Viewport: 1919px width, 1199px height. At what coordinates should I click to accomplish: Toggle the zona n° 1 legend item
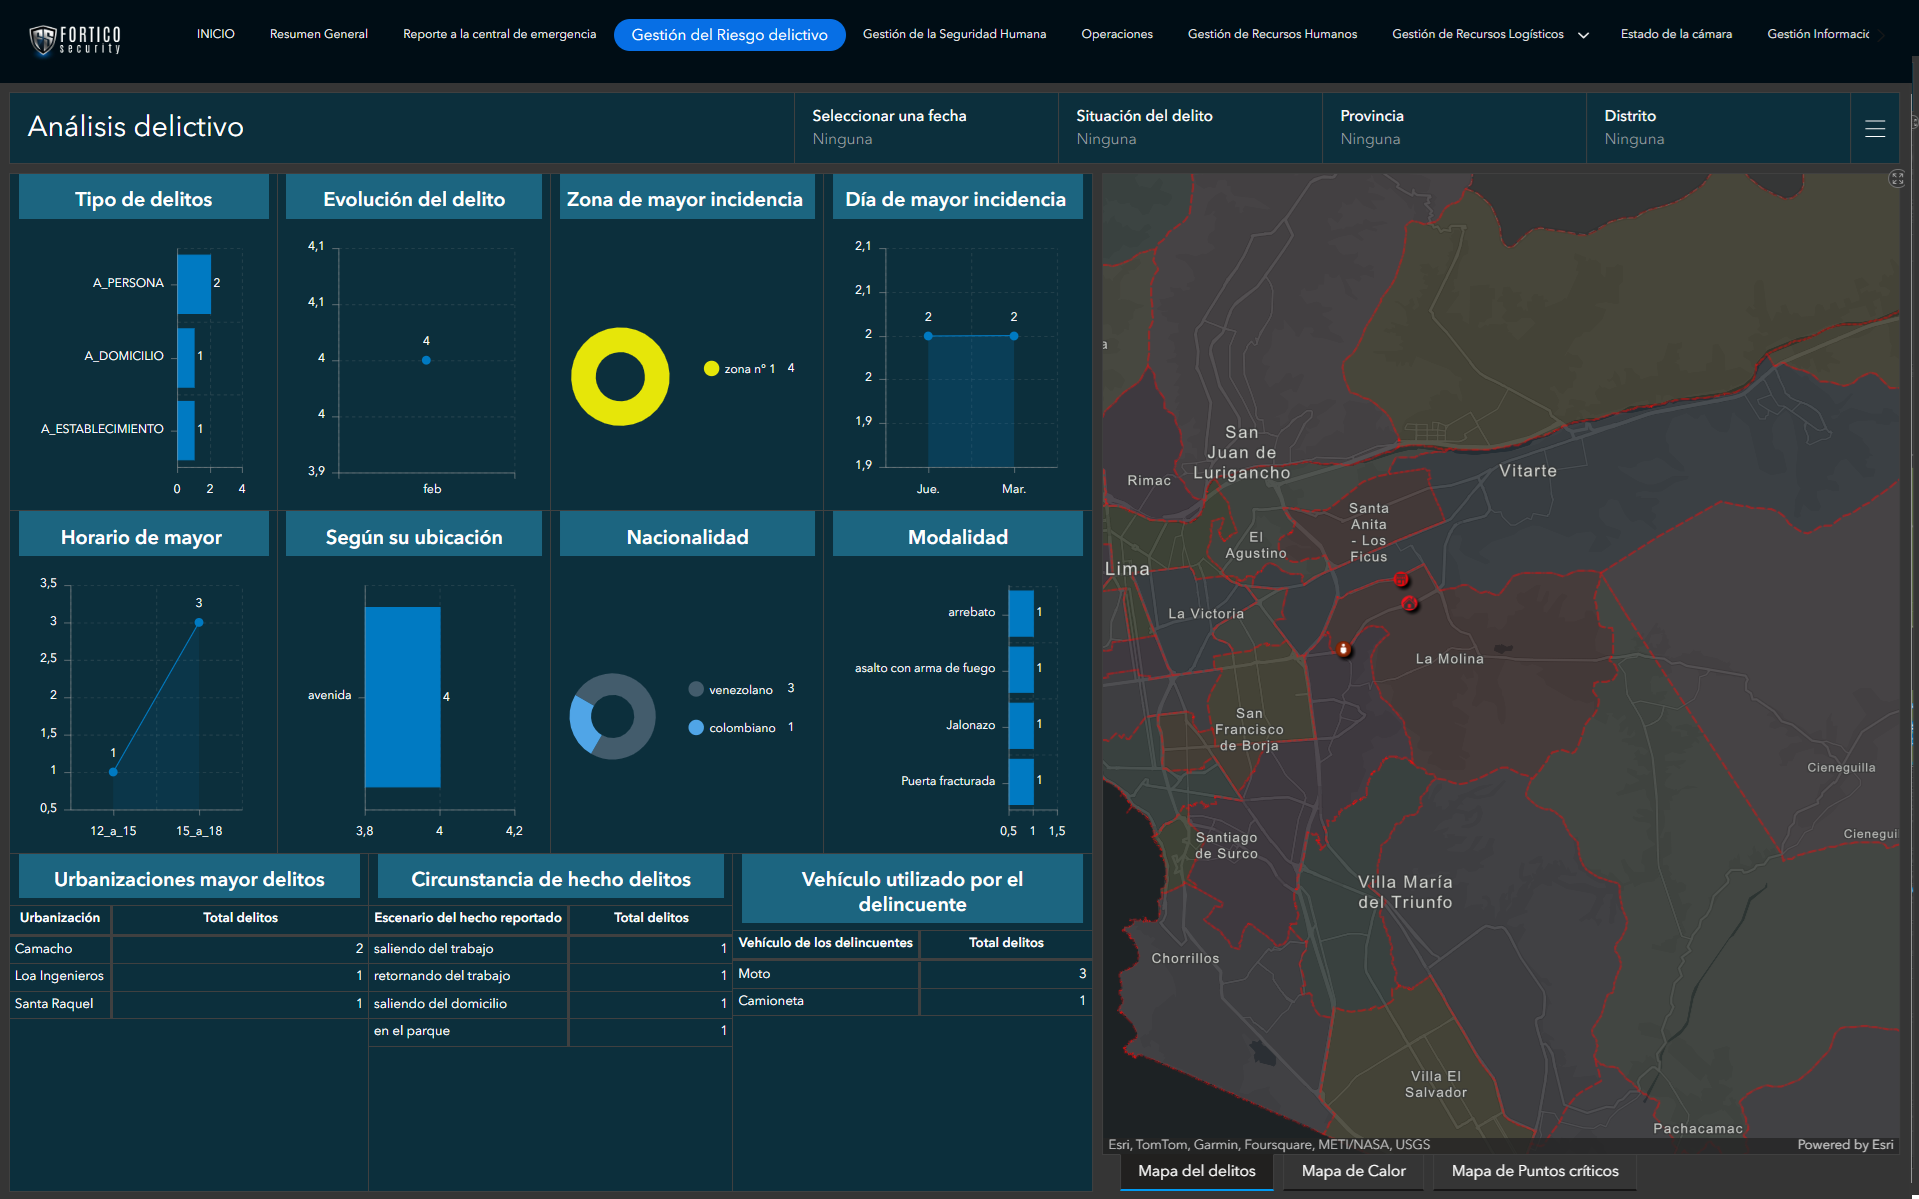(x=749, y=369)
